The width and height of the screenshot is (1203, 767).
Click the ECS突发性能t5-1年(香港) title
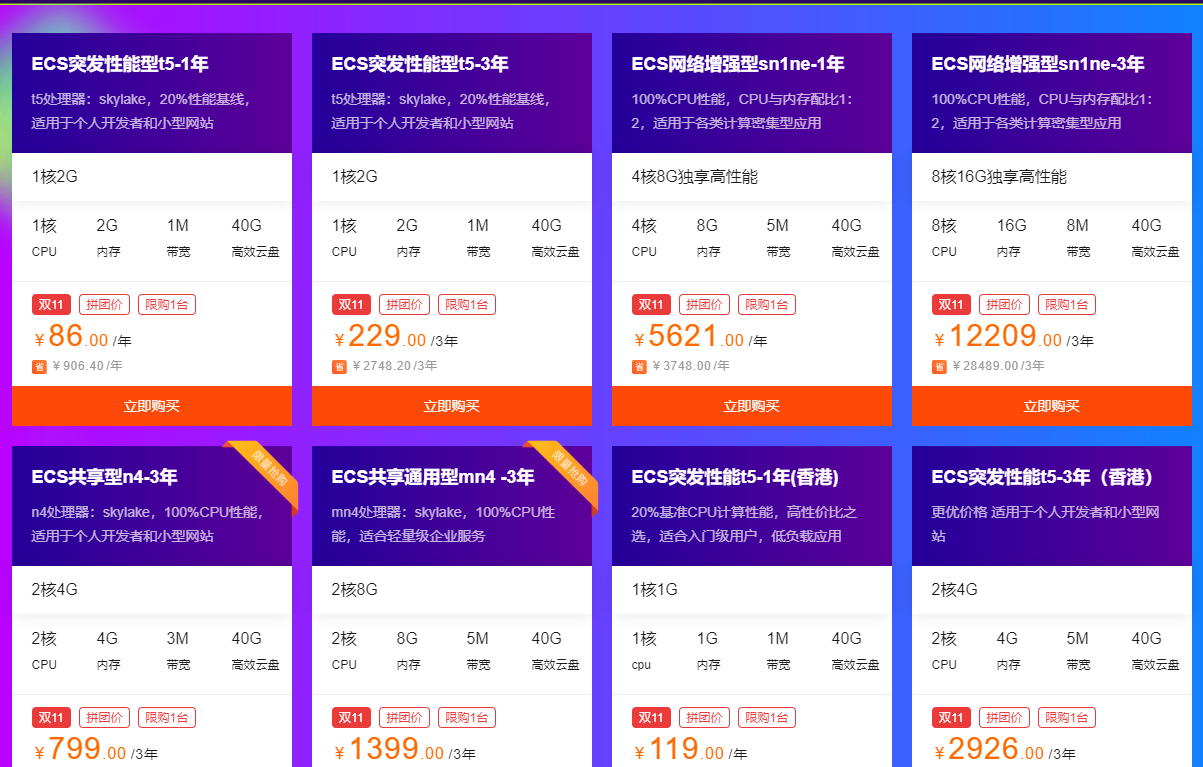735,477
